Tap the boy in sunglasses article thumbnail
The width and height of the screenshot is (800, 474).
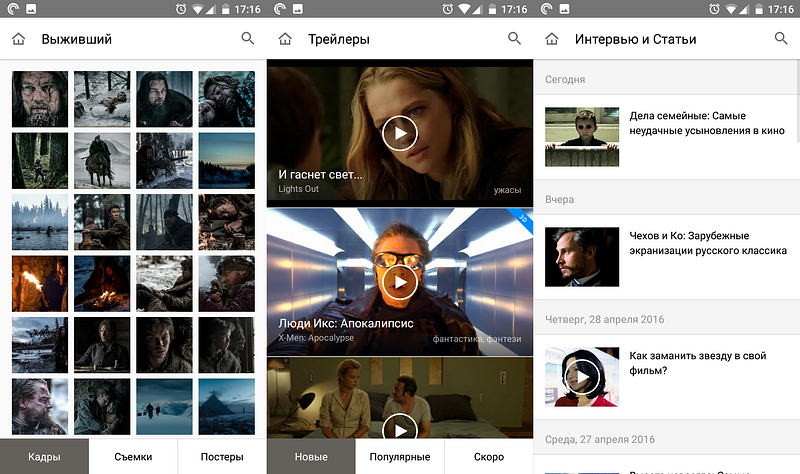pyautogui.click(x=582, y=137)
